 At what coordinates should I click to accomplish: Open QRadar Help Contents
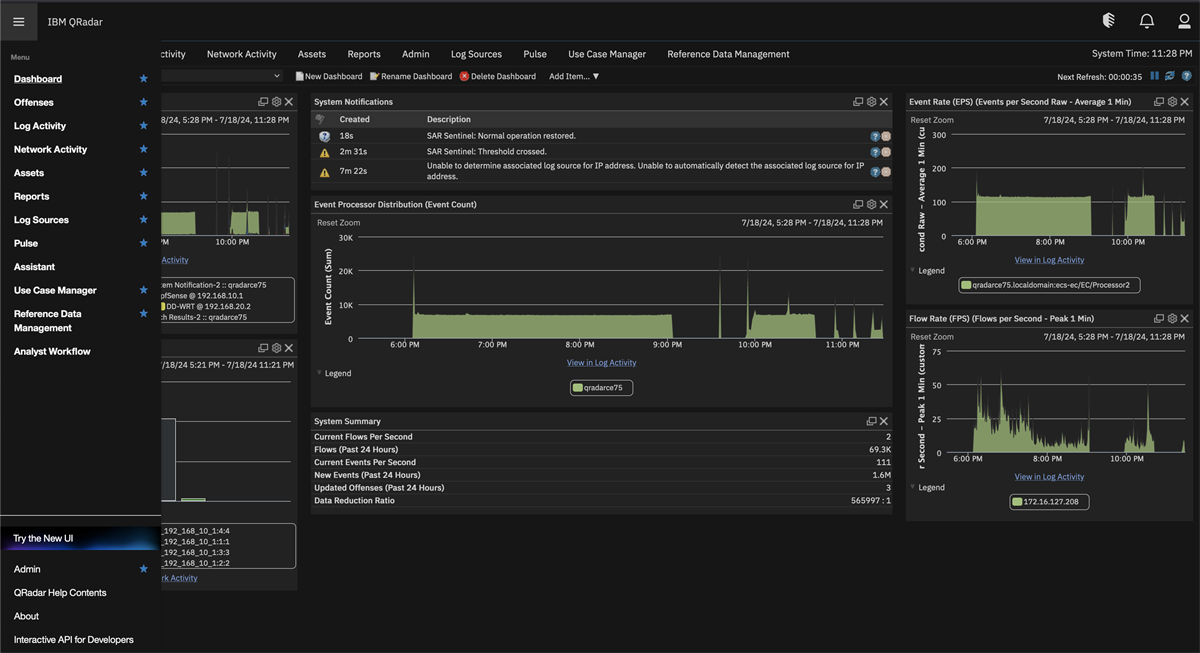pos(60,593)
